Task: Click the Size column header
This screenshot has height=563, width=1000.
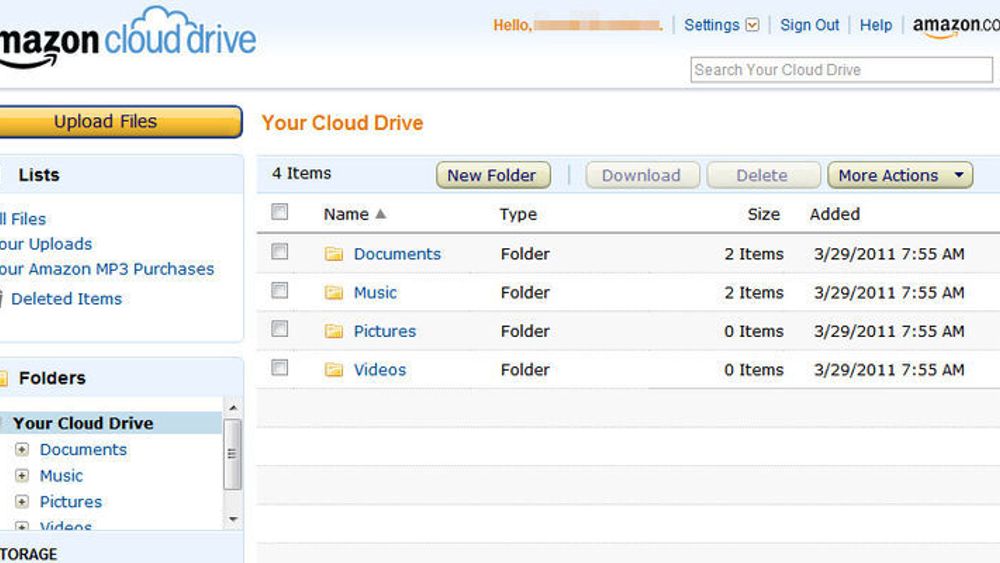Action: point(763,214)
